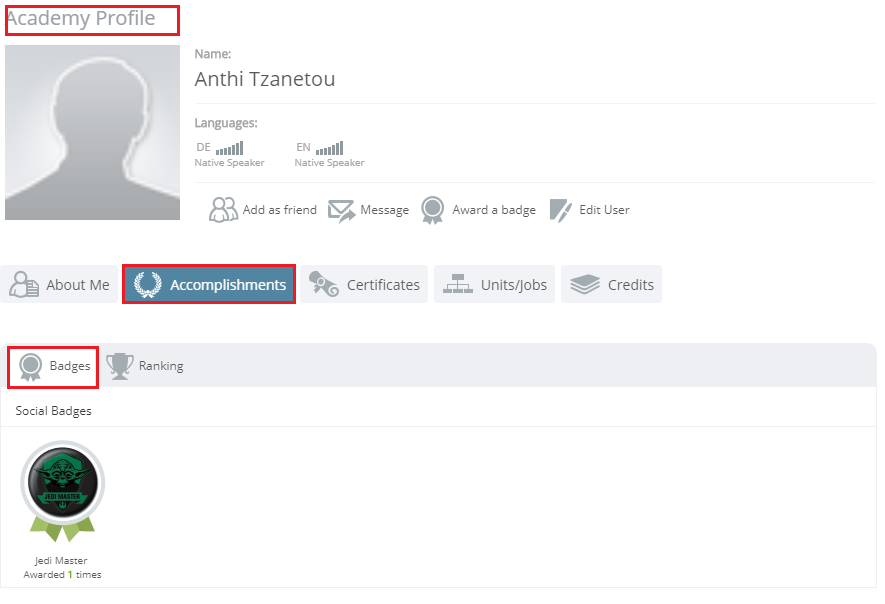Switch to the About Me tab
This screenshot has height=604, width=885.
60,283
